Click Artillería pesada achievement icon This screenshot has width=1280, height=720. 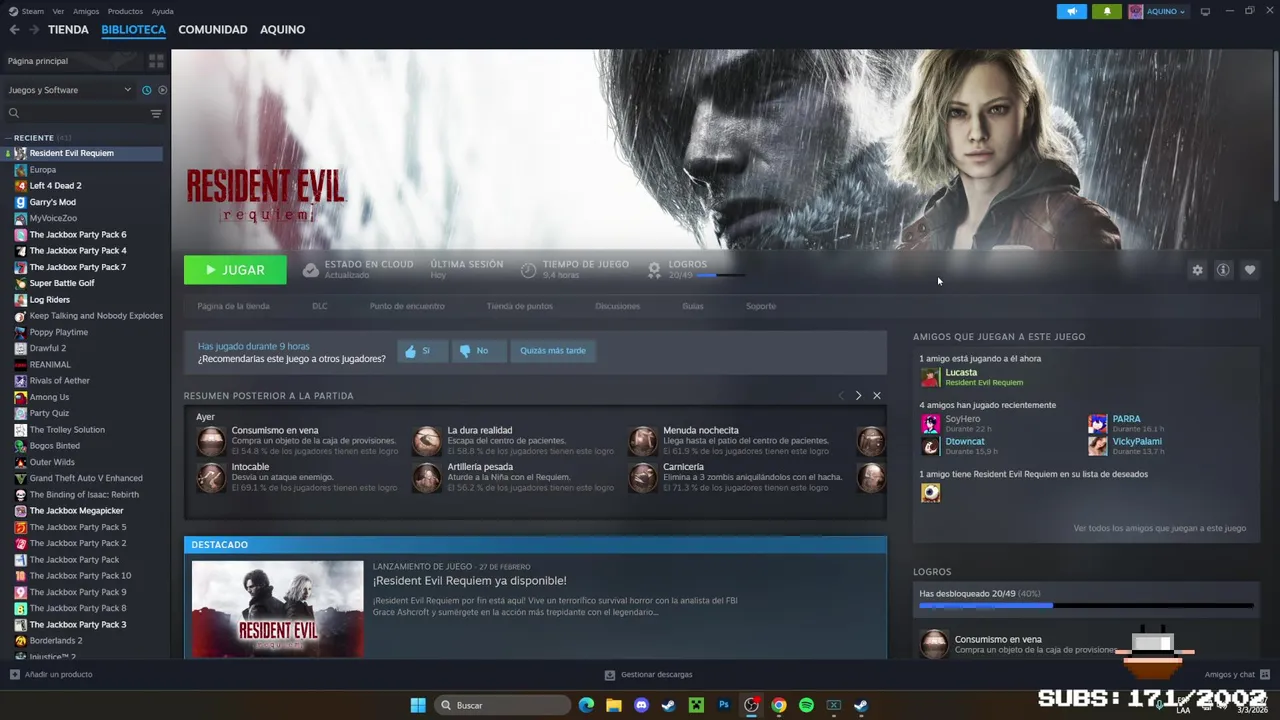click(x=427, y=477)
